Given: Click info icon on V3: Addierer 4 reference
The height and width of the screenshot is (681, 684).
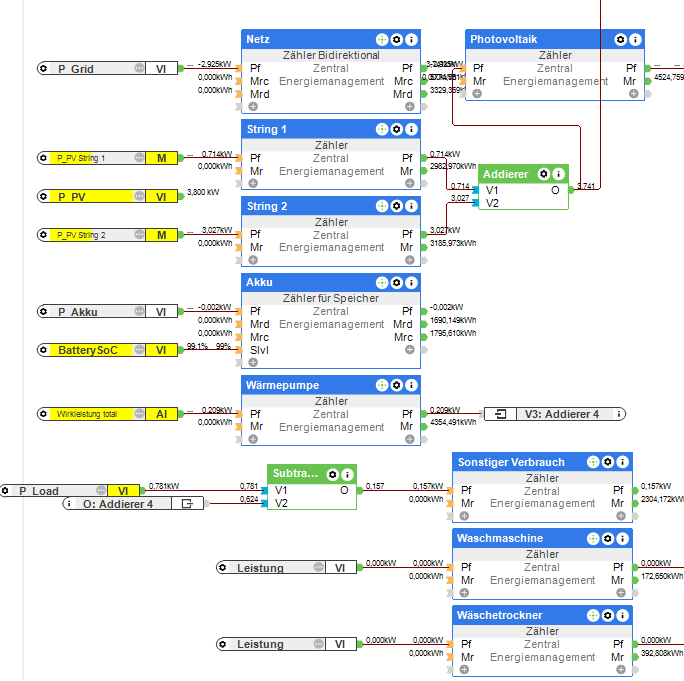Looking at the screenshot, I should click(619, 414).
